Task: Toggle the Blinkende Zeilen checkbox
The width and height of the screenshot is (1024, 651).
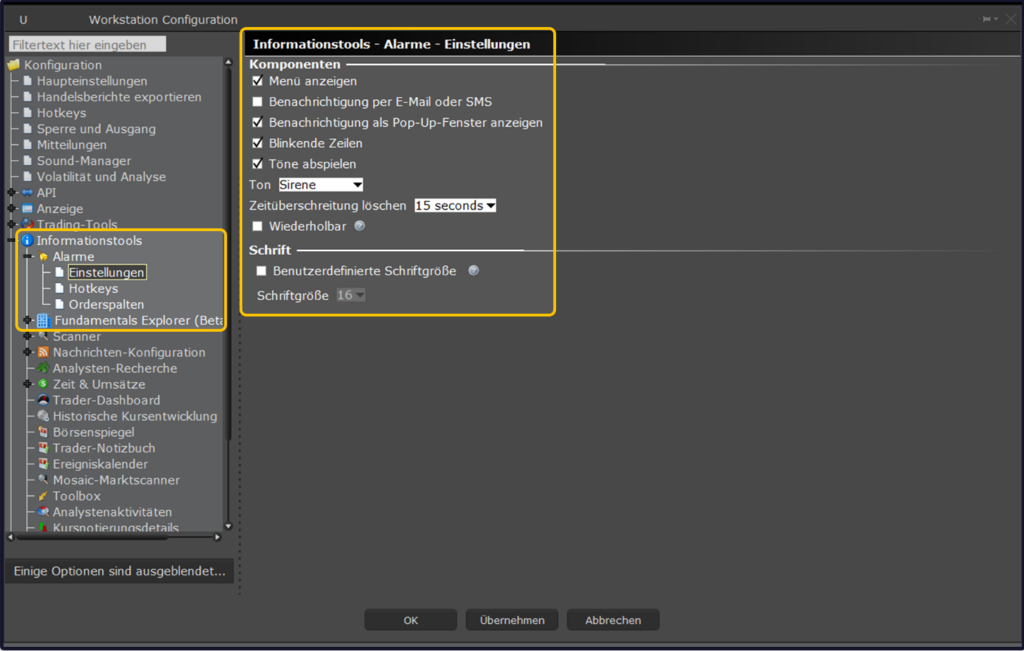Action: click(257, 143)
